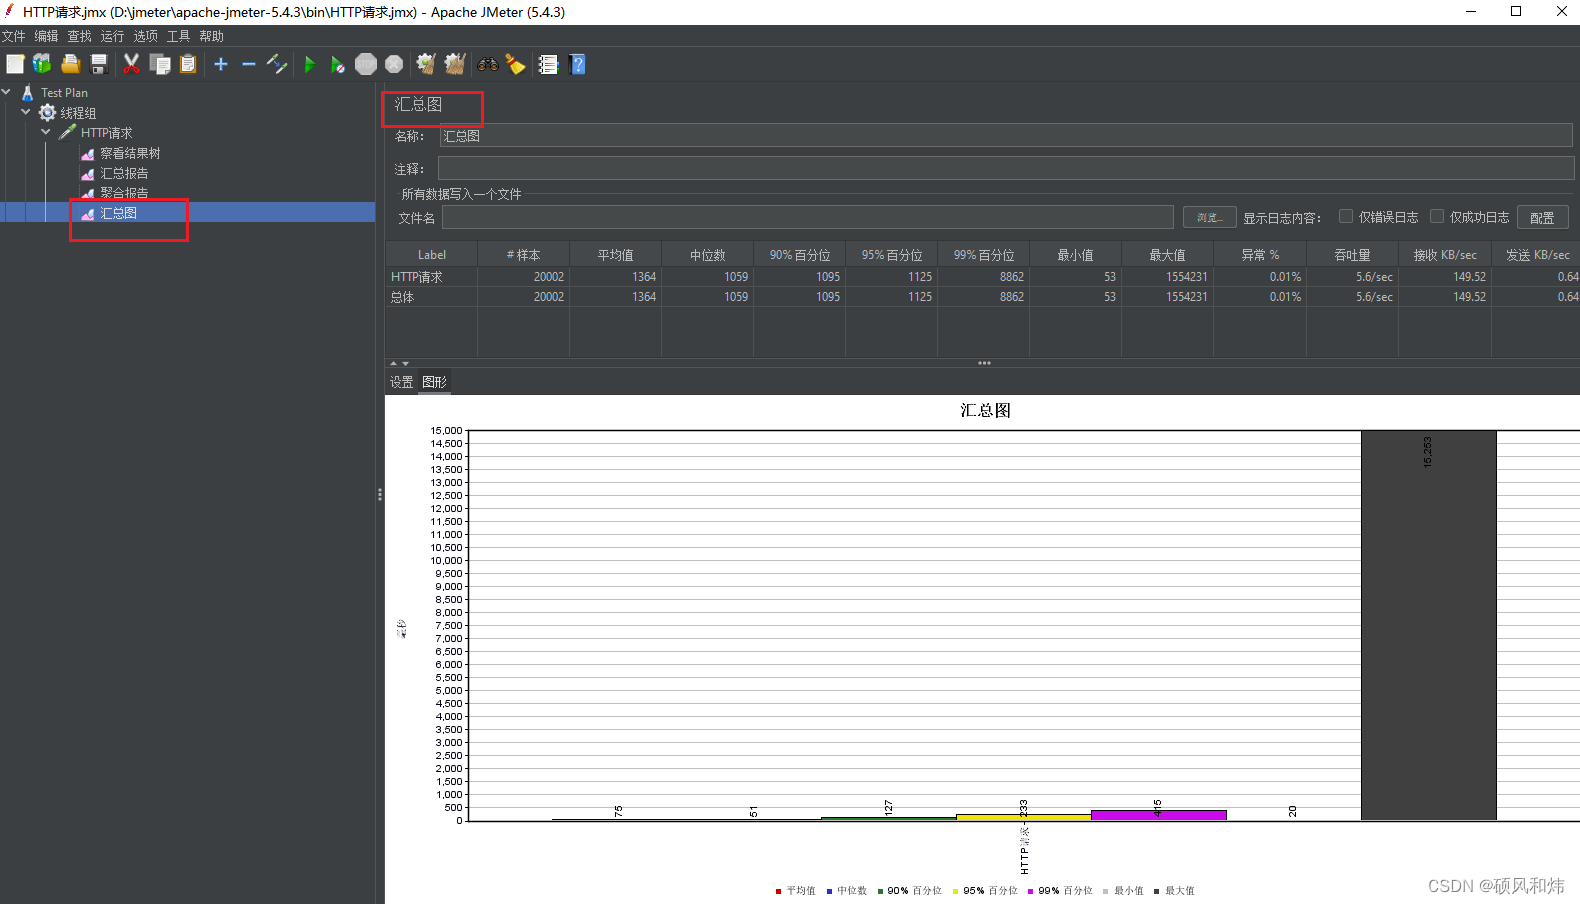This screenshot has height=904, width=1580.
Task: Click the 注释 input field
Action: 1006,168
